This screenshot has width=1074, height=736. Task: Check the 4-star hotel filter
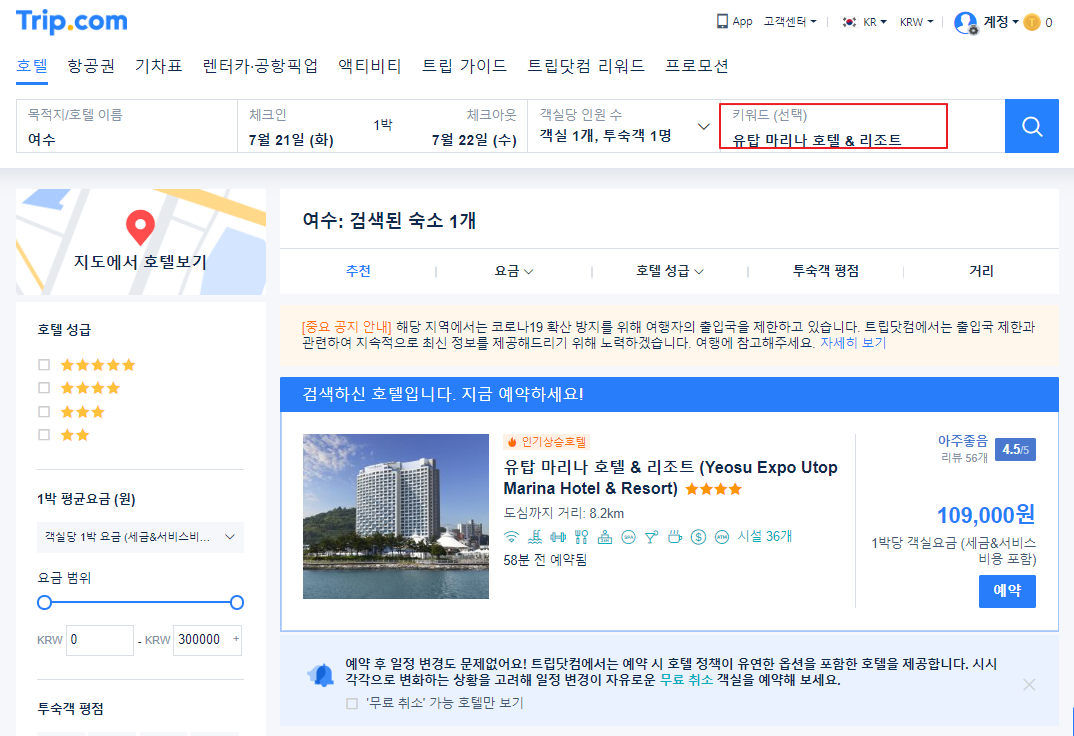tap(45, 388)
